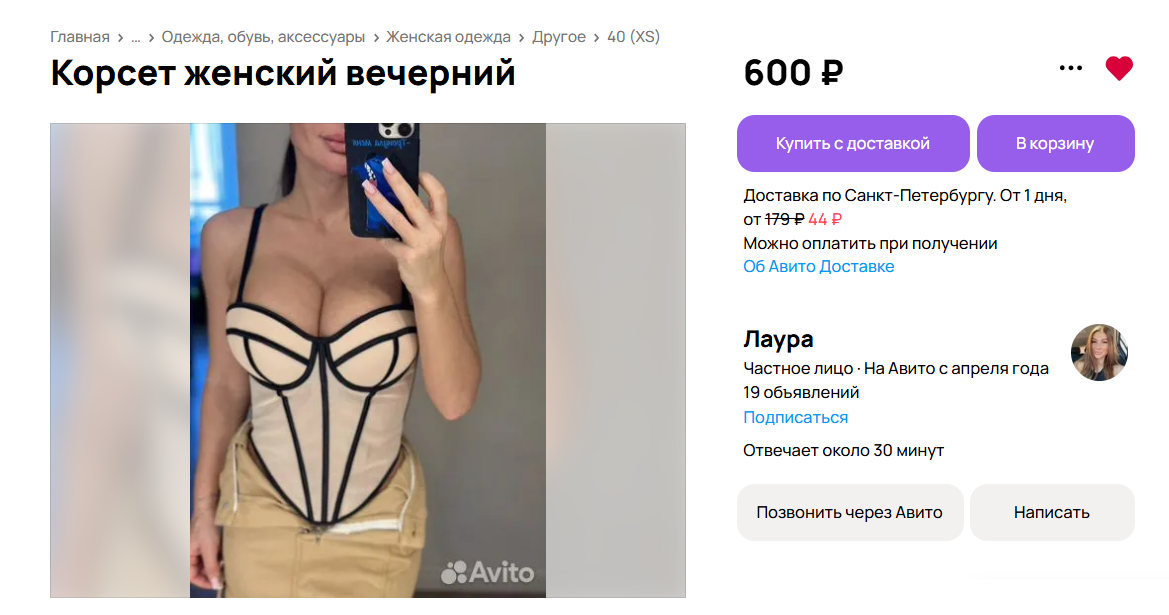Click Подписаться to follow the seller
The image size is (1169, 615).
tap(795, 417)
